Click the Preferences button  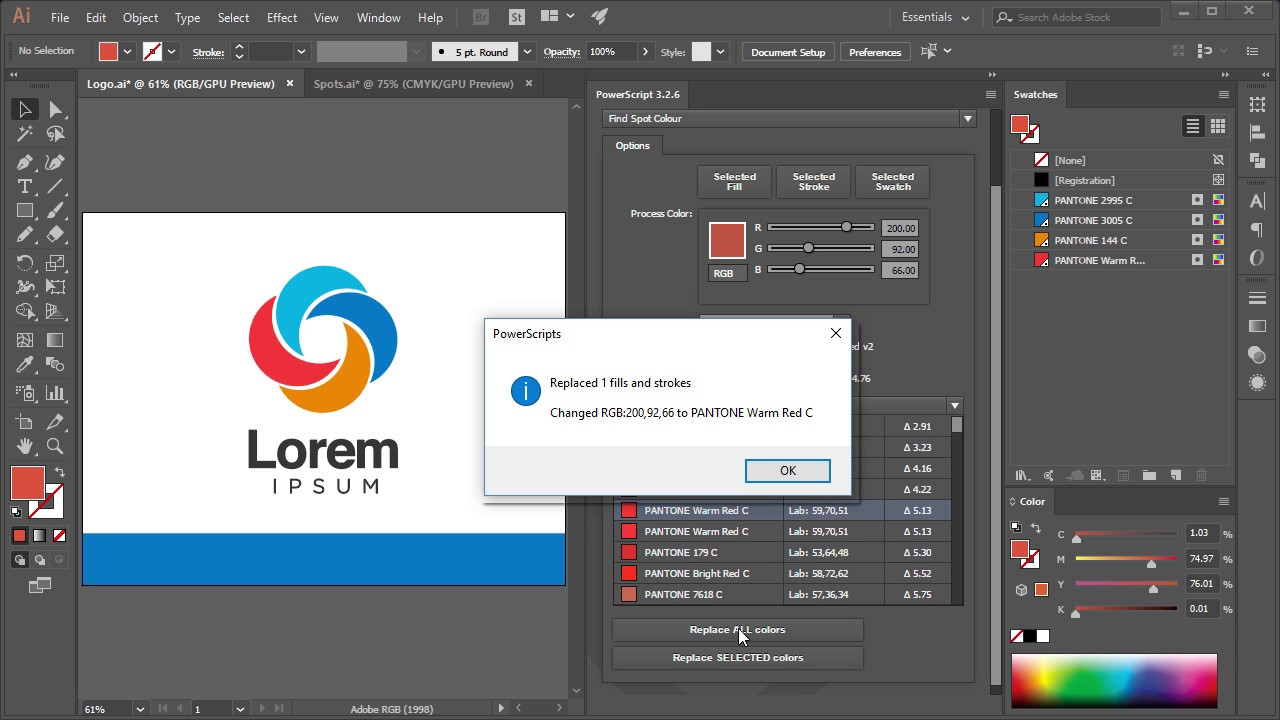coord(875,52)
